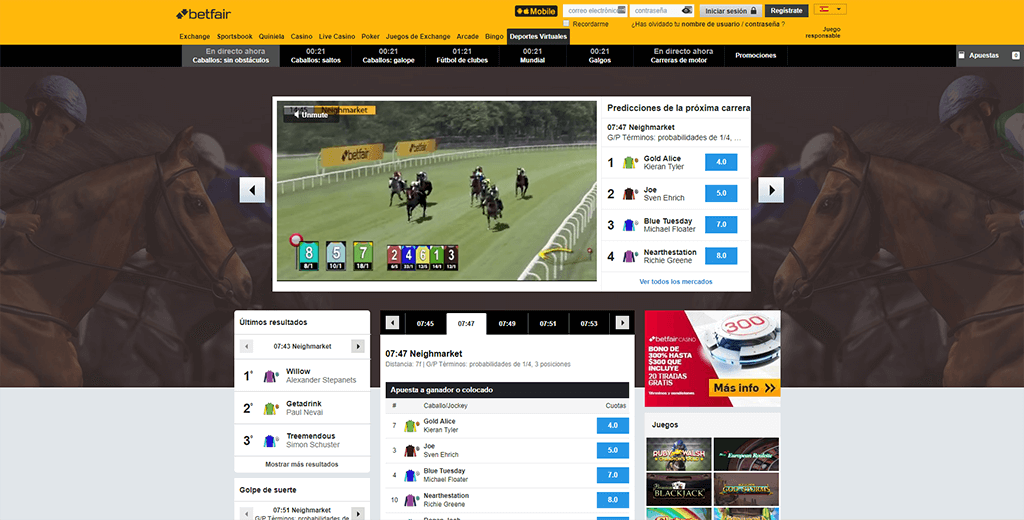Open forgotten username/password link
This screenshot has height=520, width=1024.
point(708,24)
